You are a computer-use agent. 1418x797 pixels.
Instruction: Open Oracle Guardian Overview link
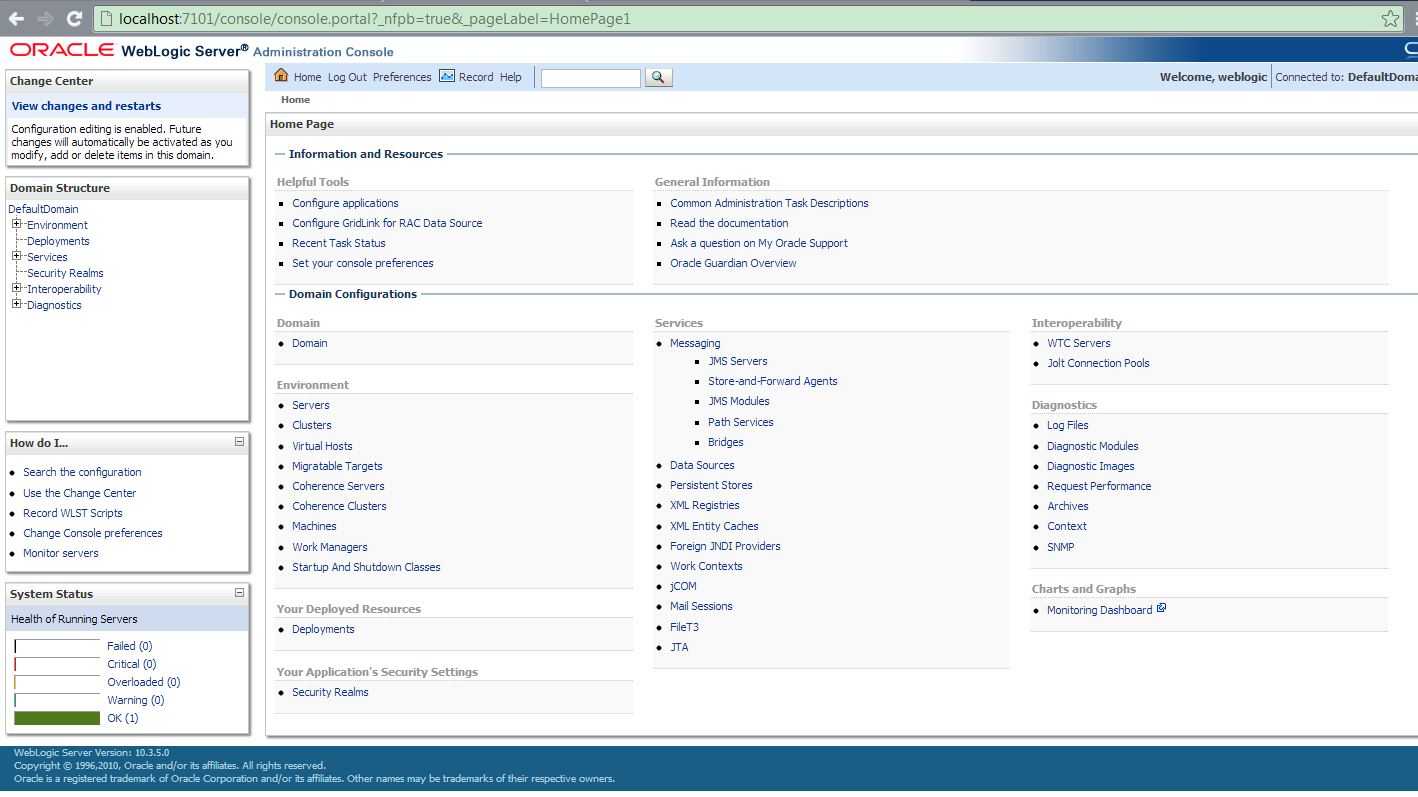pos(733,263)
